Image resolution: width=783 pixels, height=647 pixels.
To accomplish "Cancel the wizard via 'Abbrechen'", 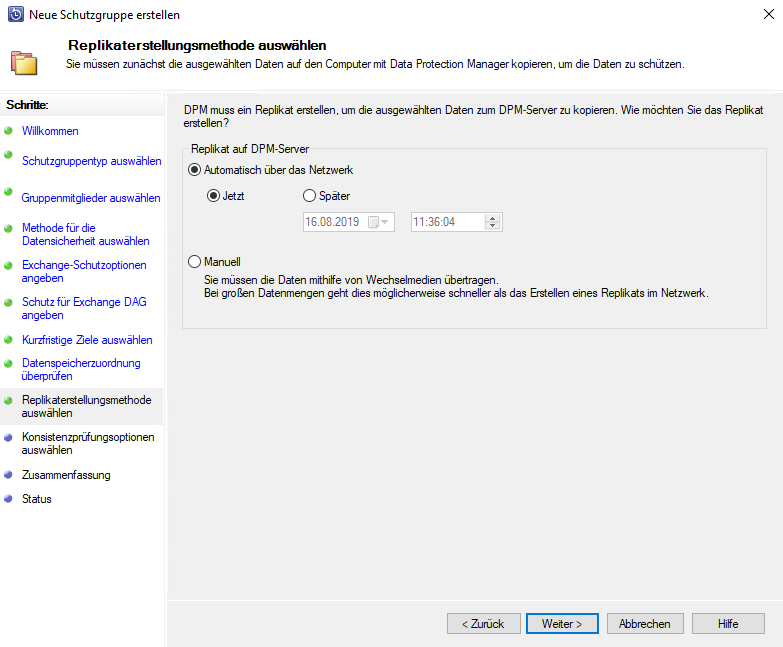I will point(645,624).
